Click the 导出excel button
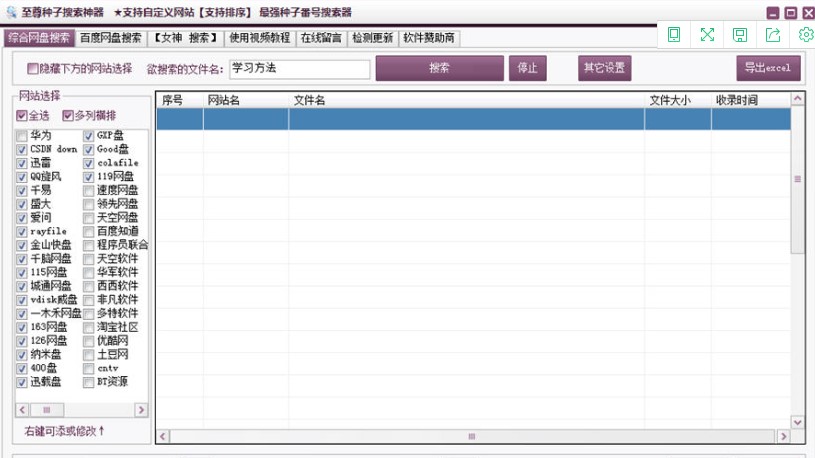 [768, 68]
